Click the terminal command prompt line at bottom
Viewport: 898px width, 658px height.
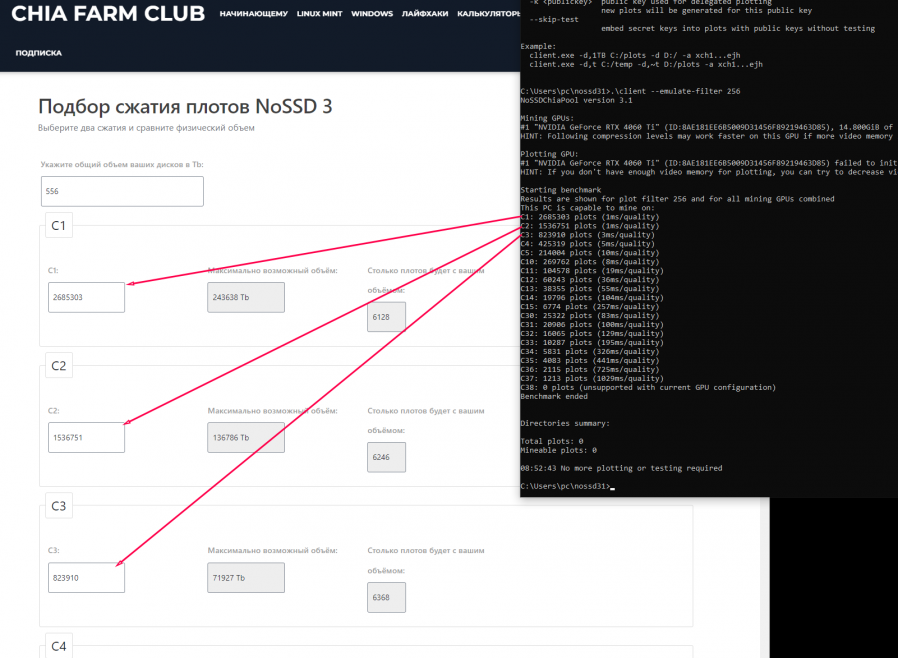coord(566,486)
